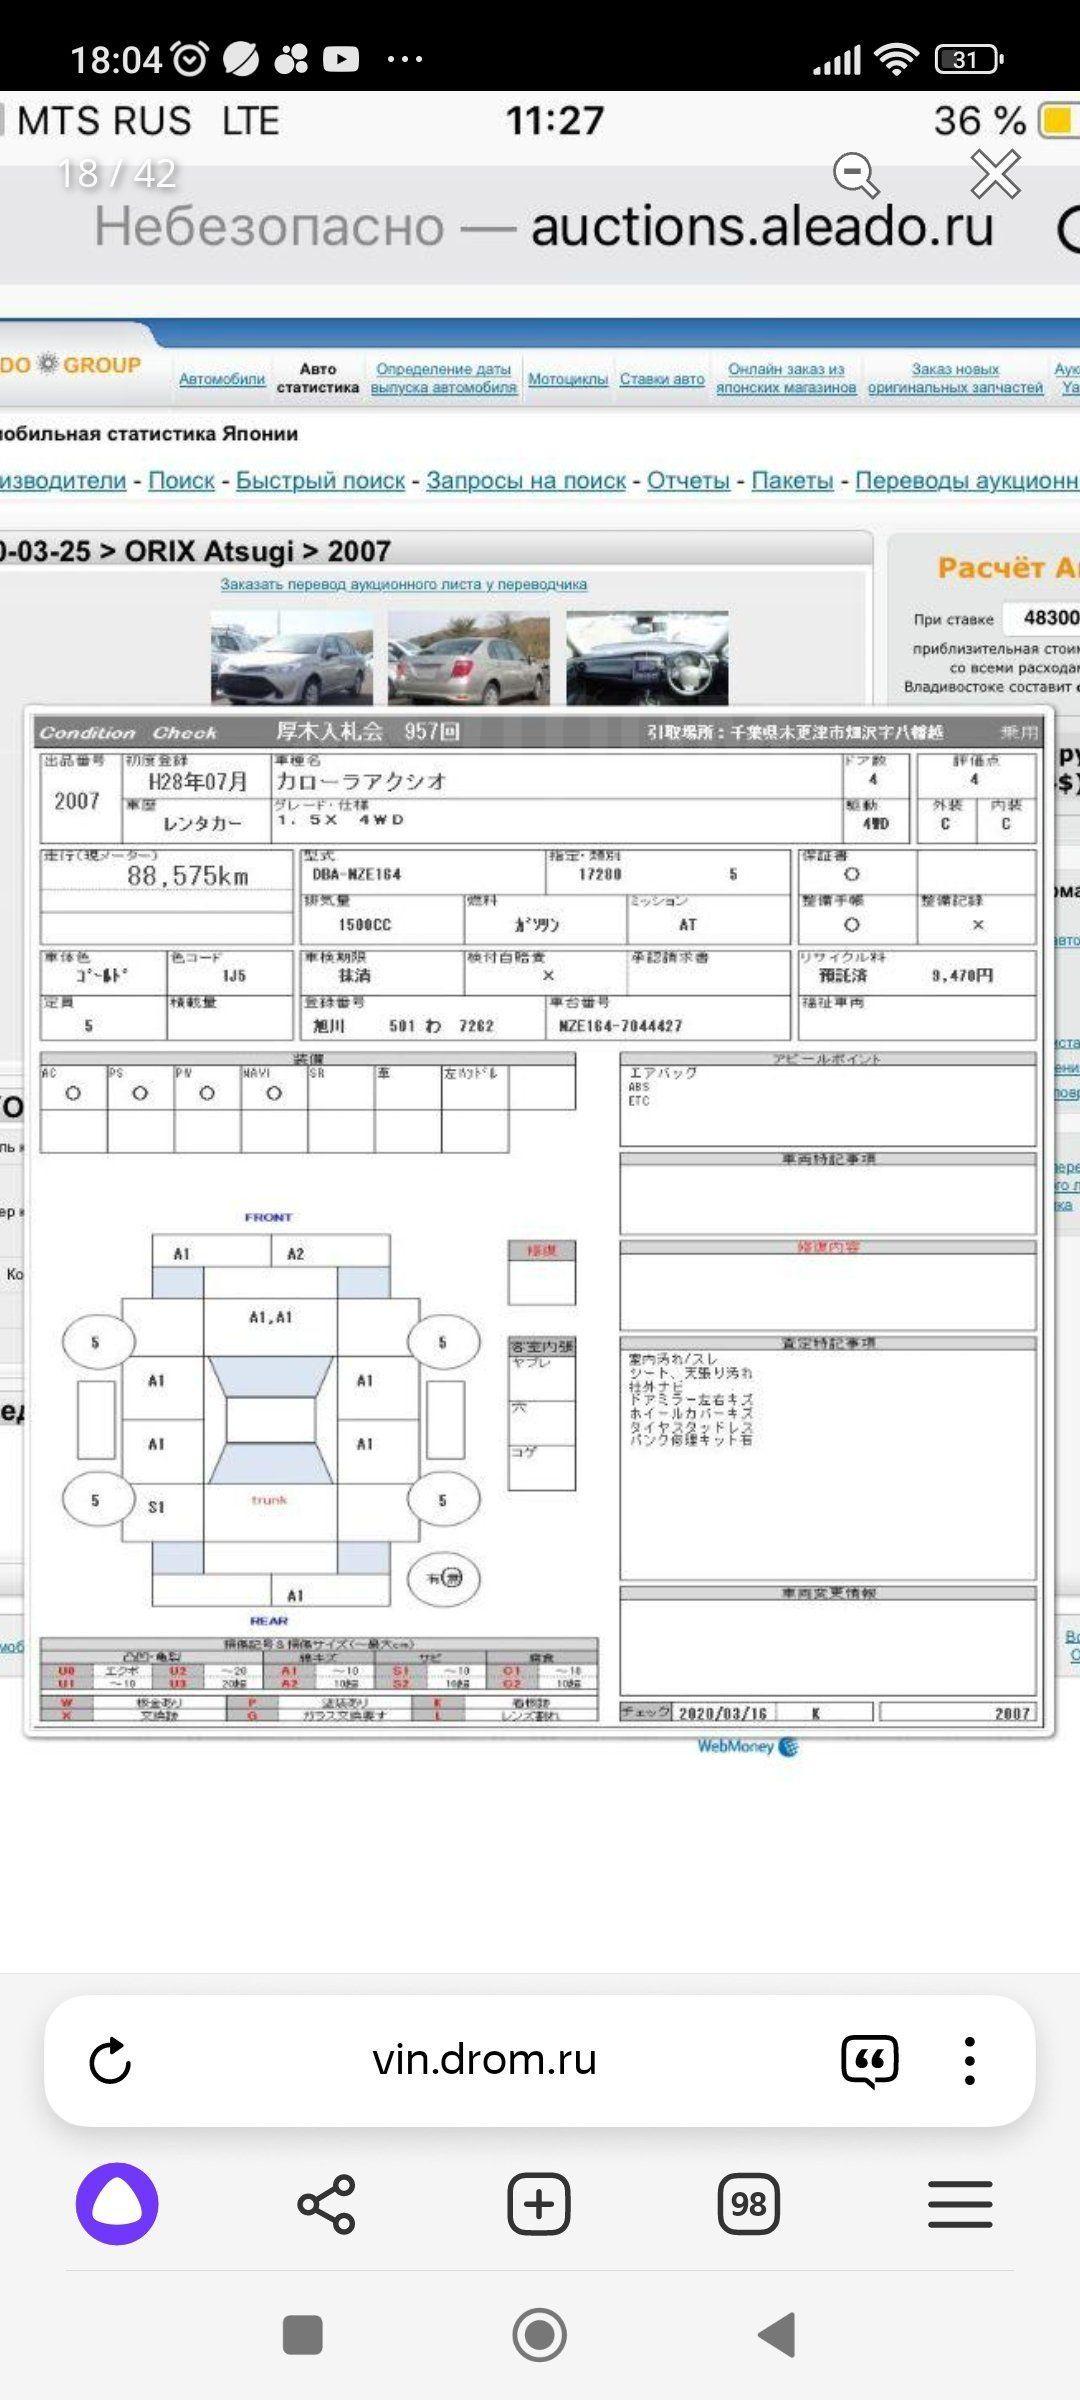Select the Авто статистика tab
The height and width of the screenshot is (2400, 1080).
(x=318, y=378)
